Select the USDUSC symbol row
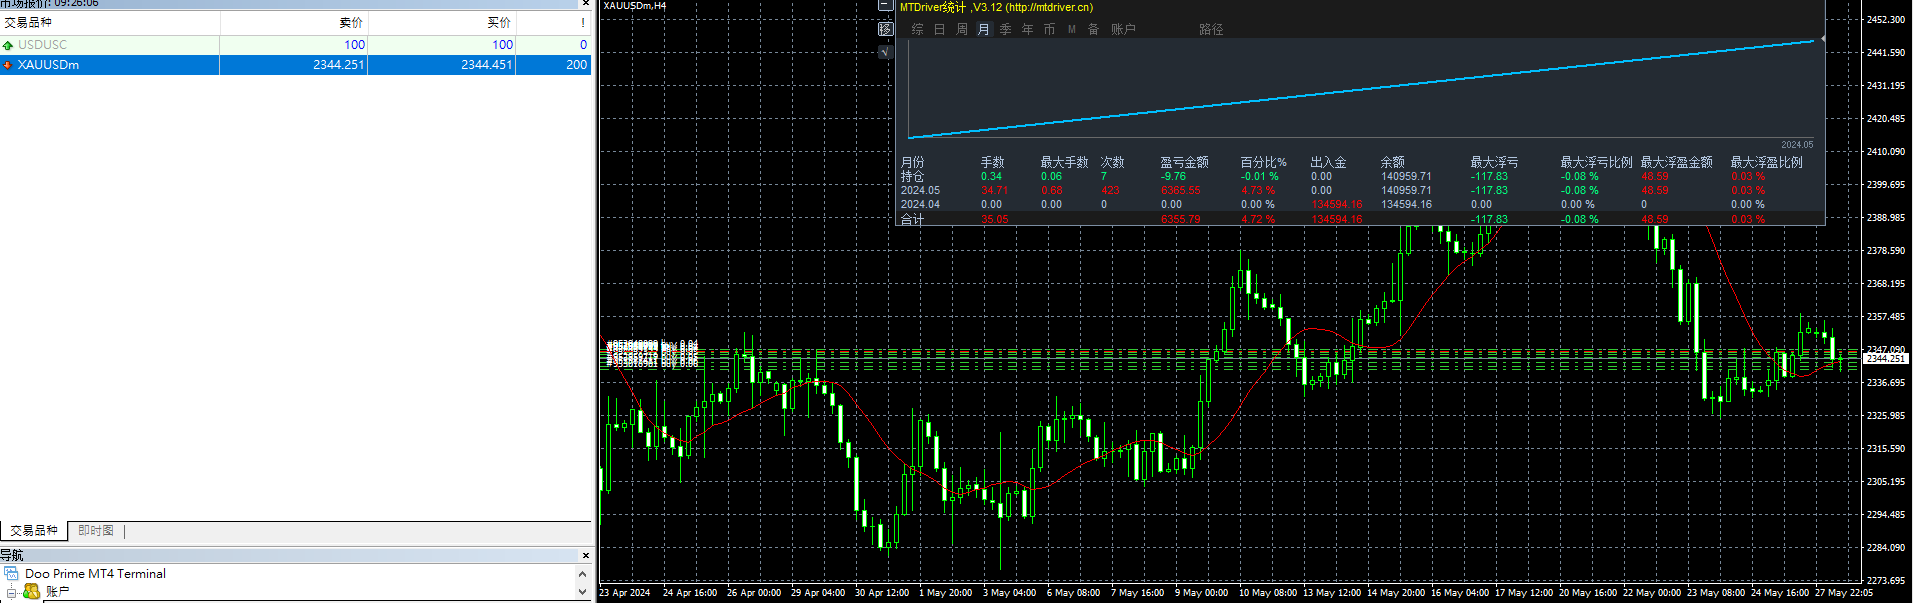Viewport: 1914px width, 603px height. (296, 45)
